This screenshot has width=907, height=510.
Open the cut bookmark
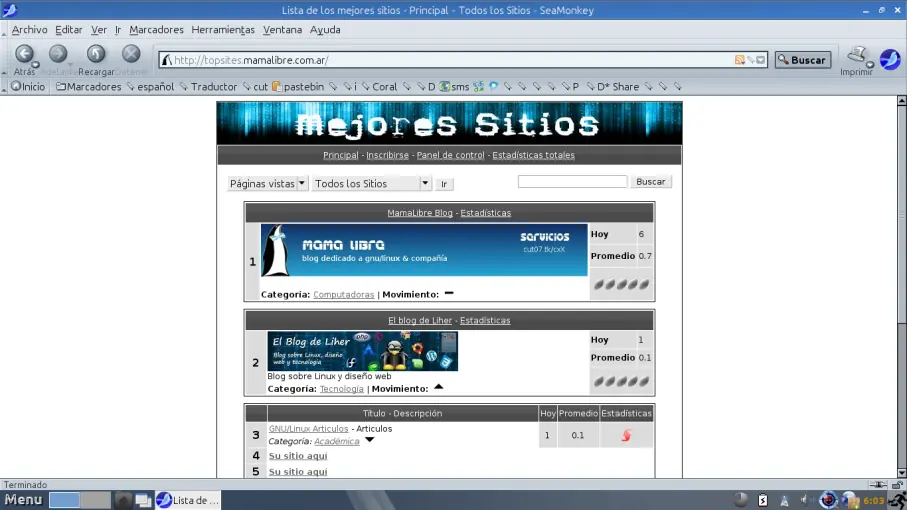tap(255, 87)
